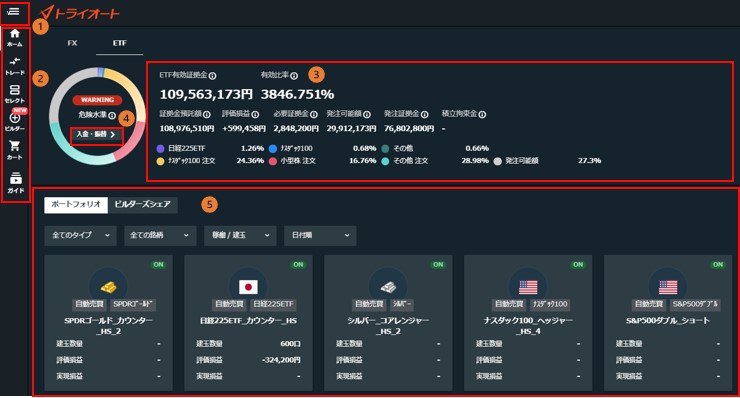Open the Select sidebar icon

pos(15,93)
